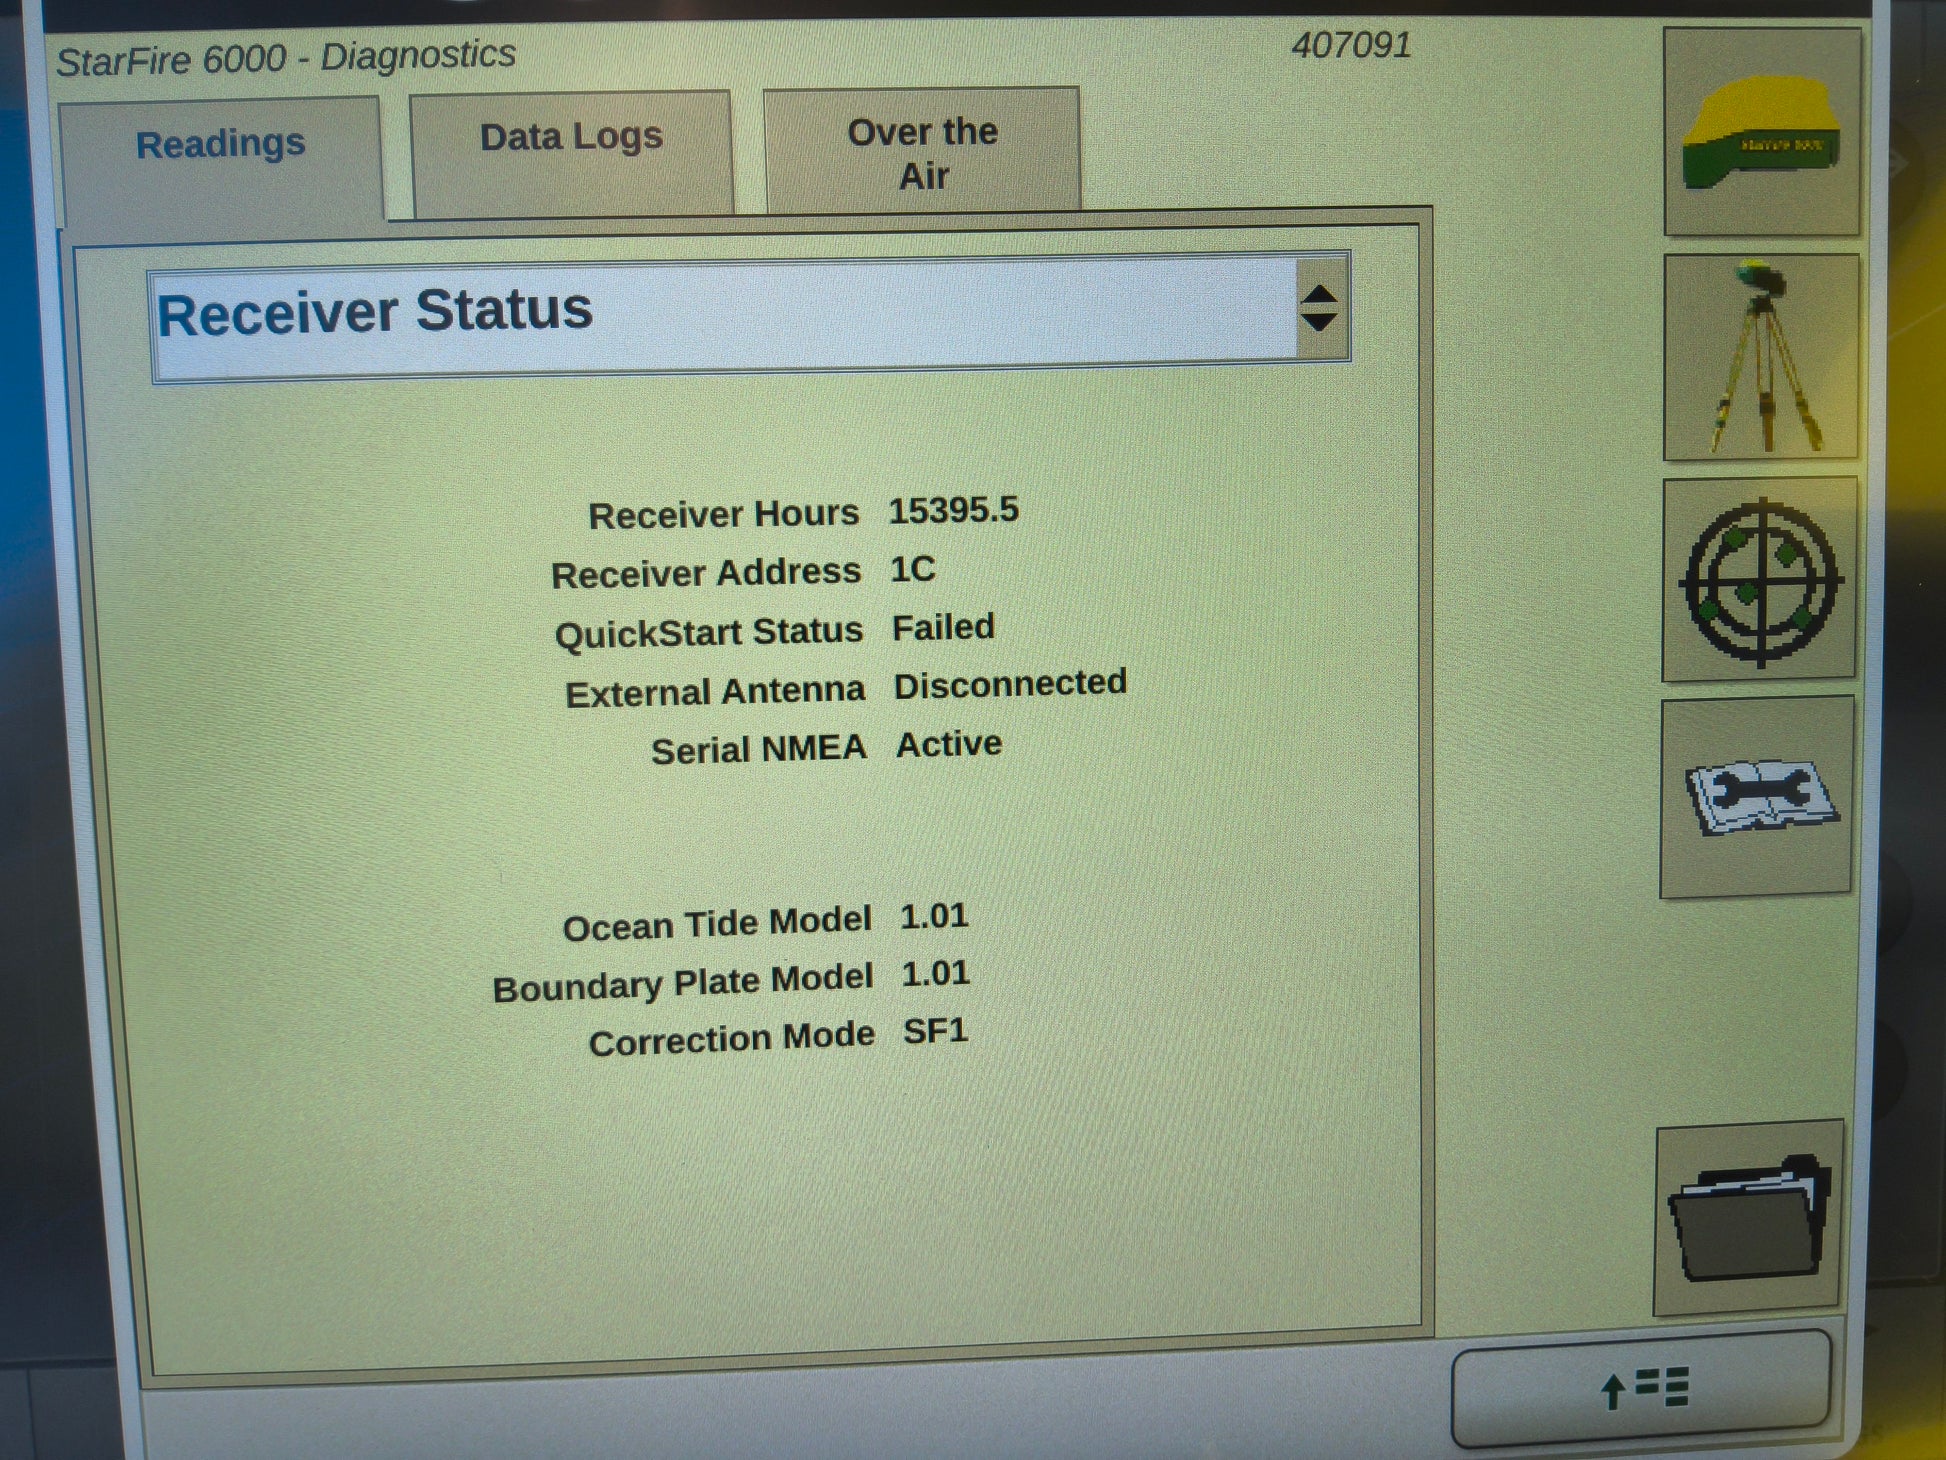Open the satellite crosshair tracking icon
Image resolution: width=1946 pixels, height=1460 pixels.
[x=1758, y=580]
